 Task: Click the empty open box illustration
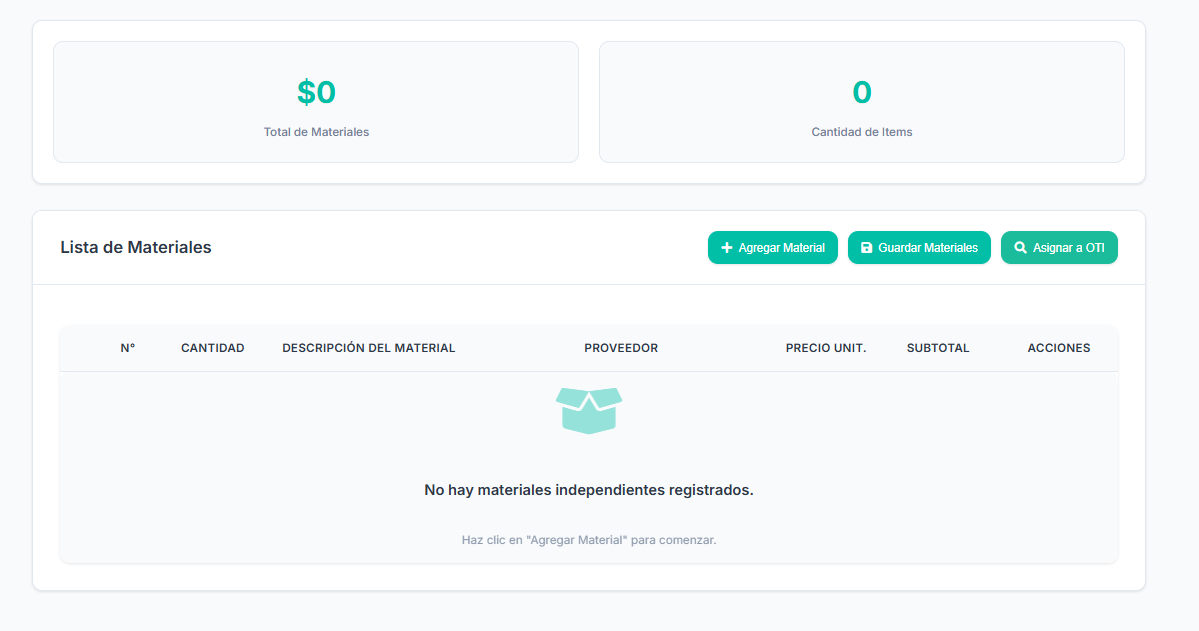coord(589,410)
